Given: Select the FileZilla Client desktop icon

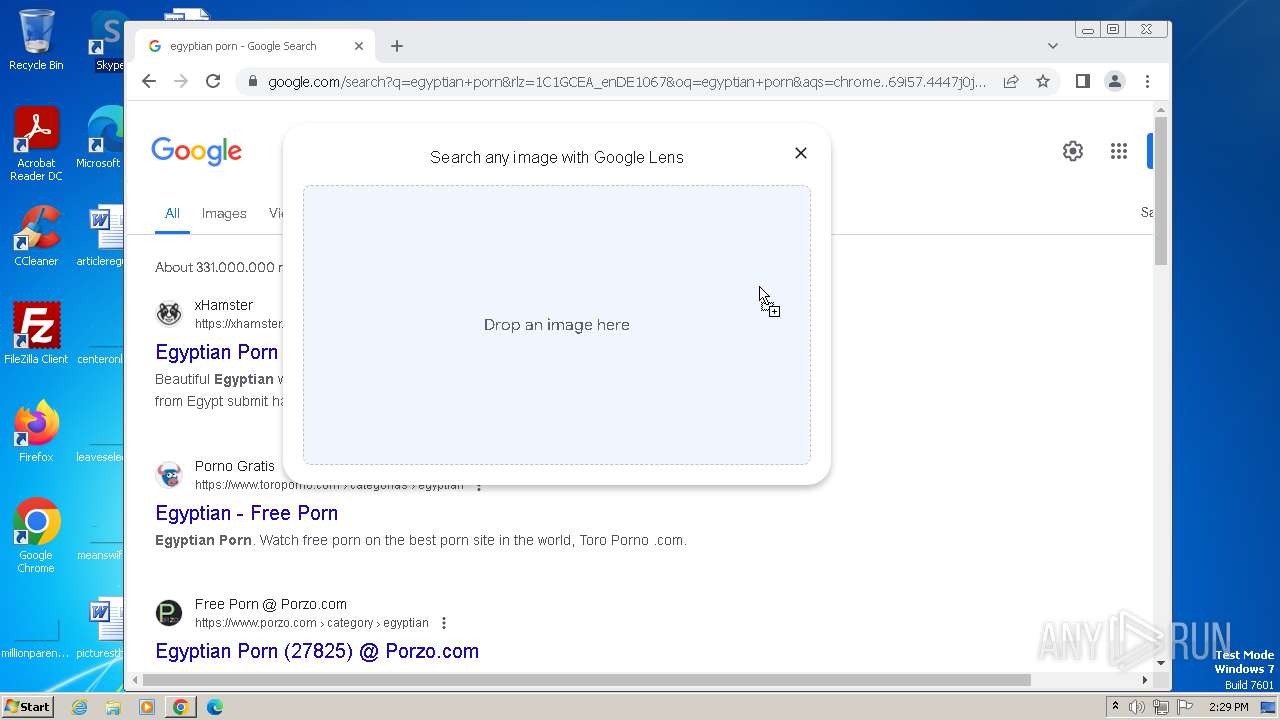Looking at the screenshot, I should 36,334.
